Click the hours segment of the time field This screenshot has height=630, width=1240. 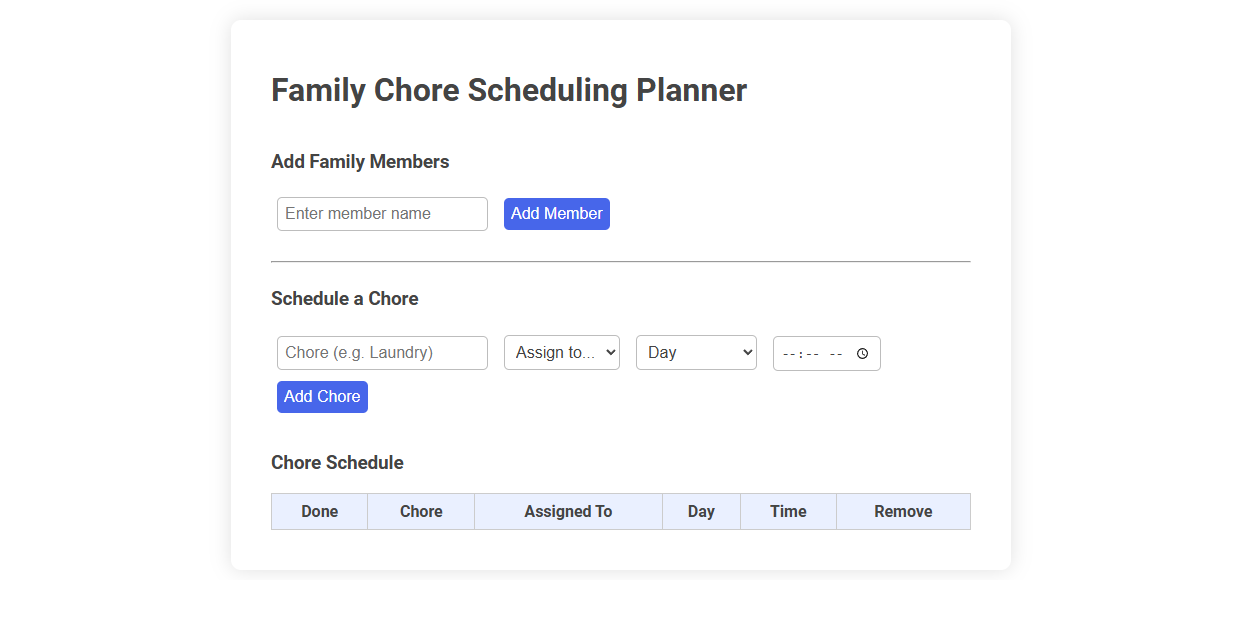789,353
